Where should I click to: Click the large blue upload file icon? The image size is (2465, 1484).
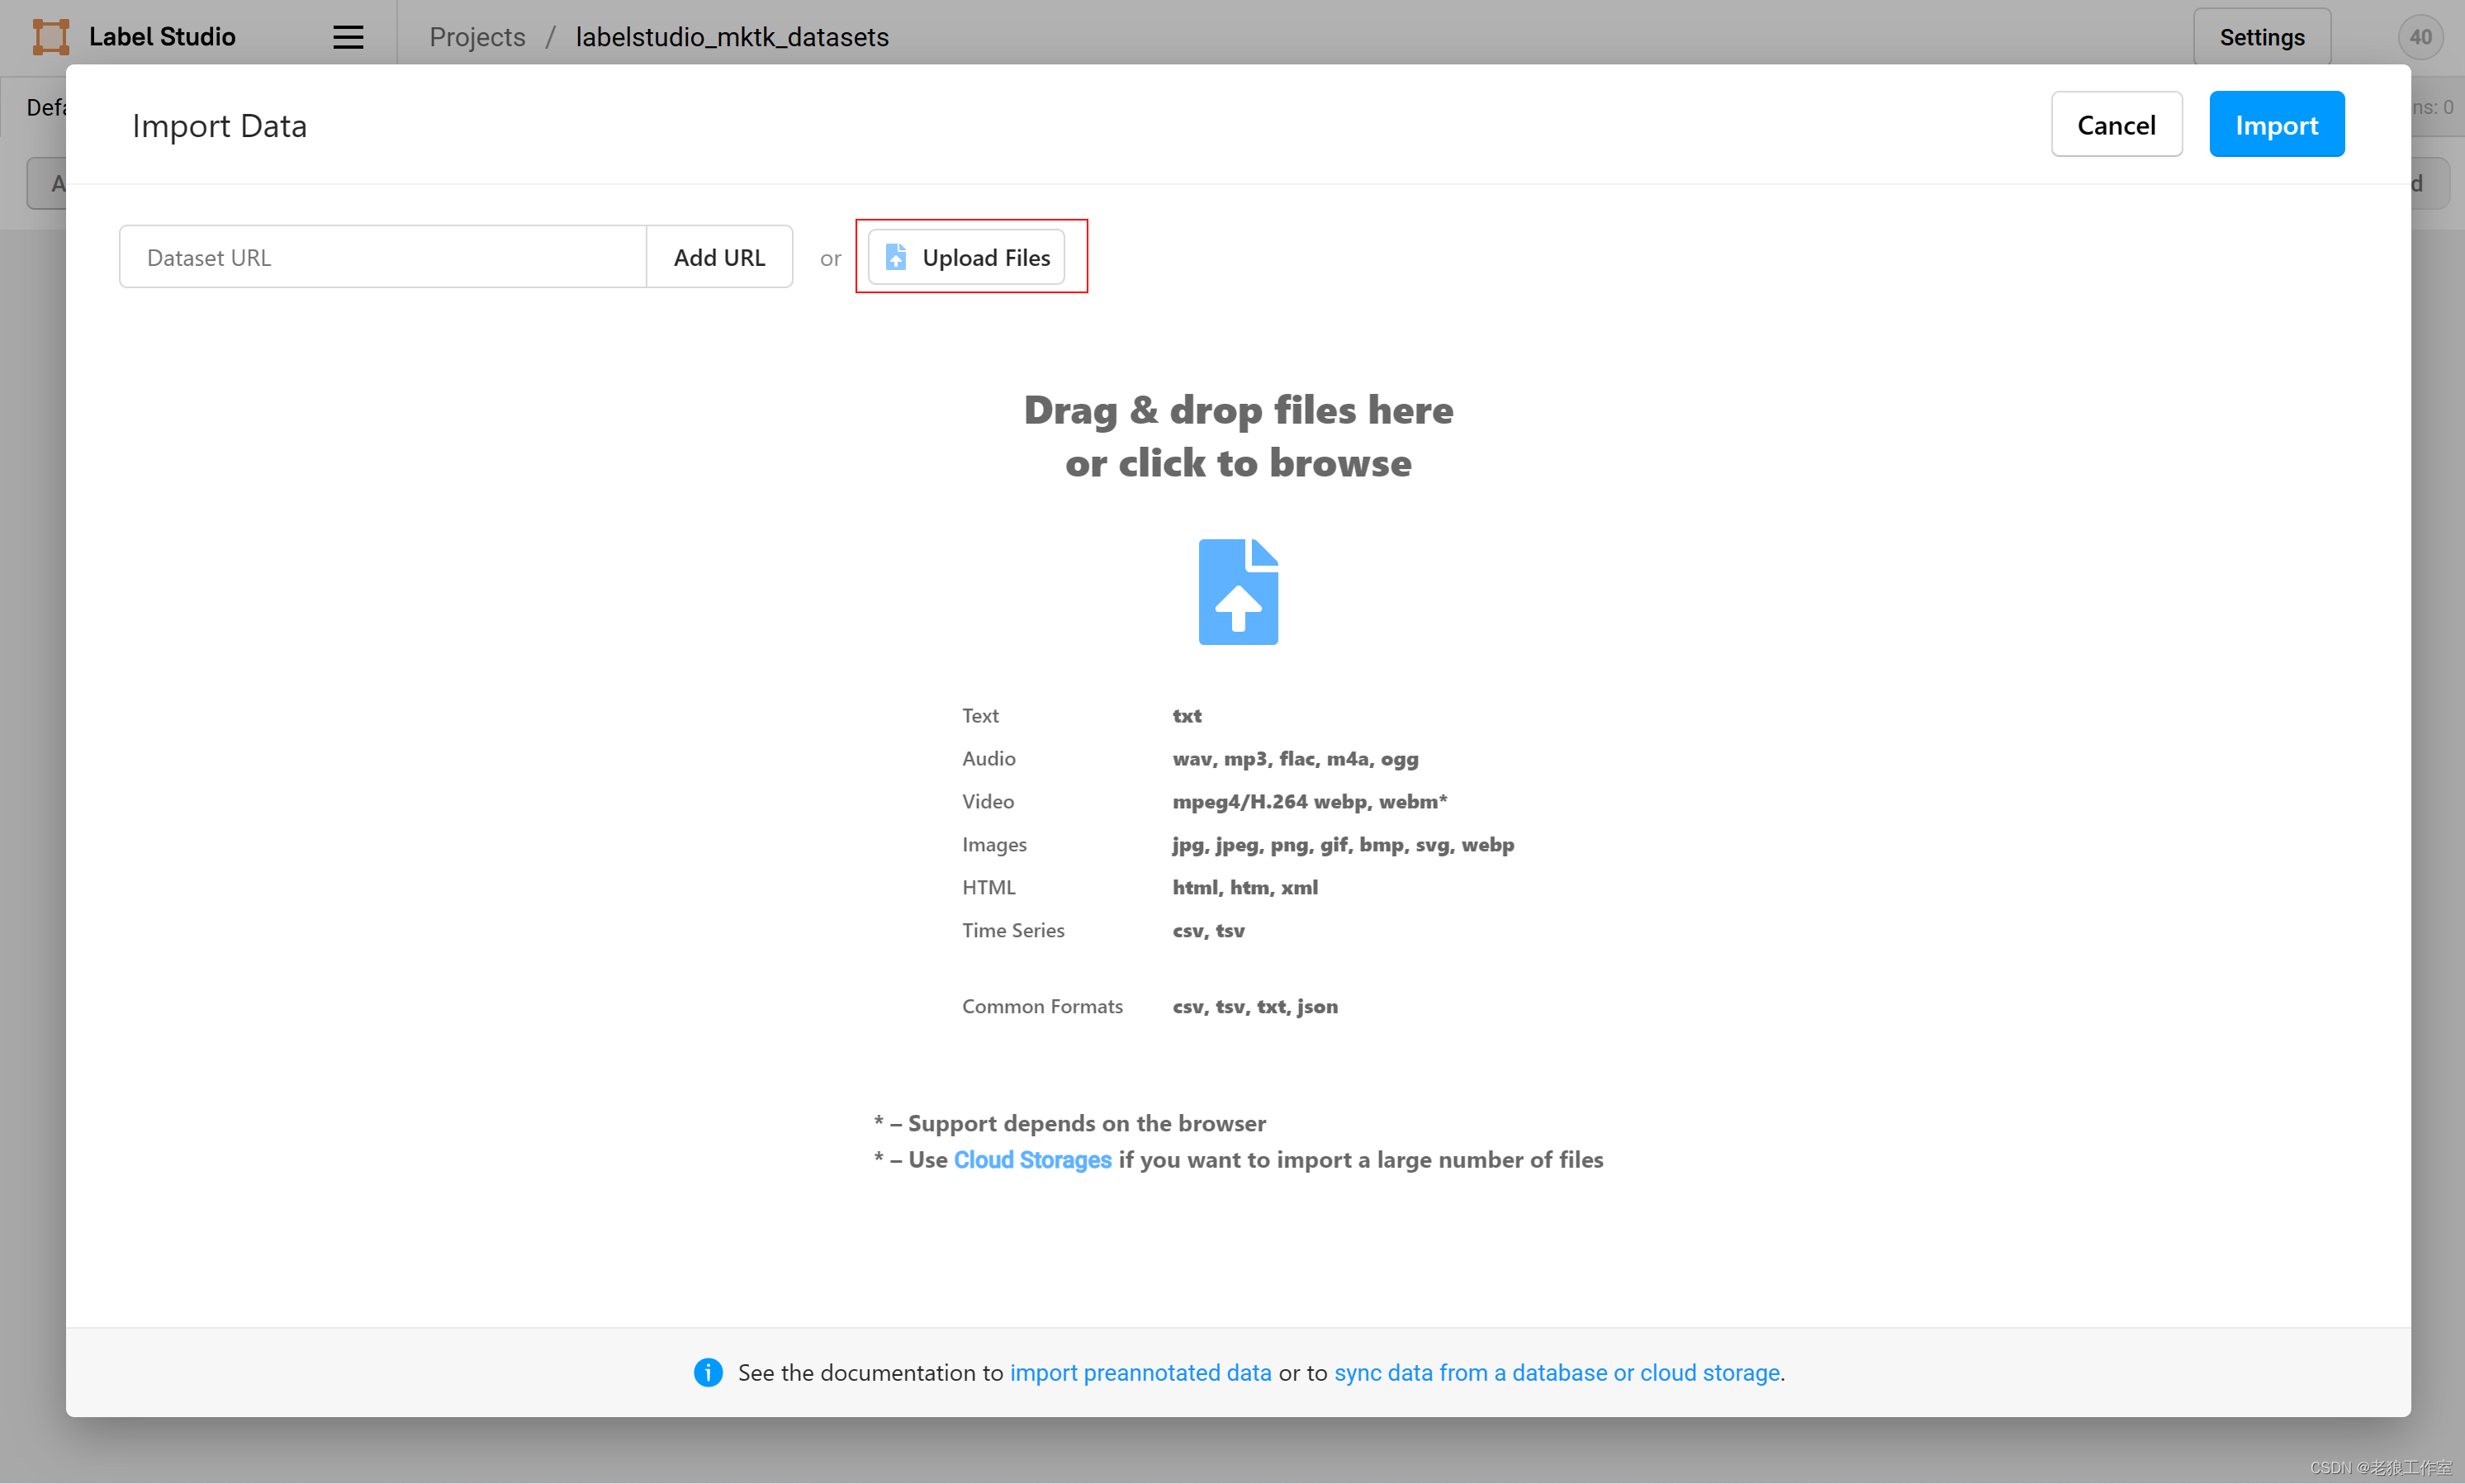(1238, 592)
